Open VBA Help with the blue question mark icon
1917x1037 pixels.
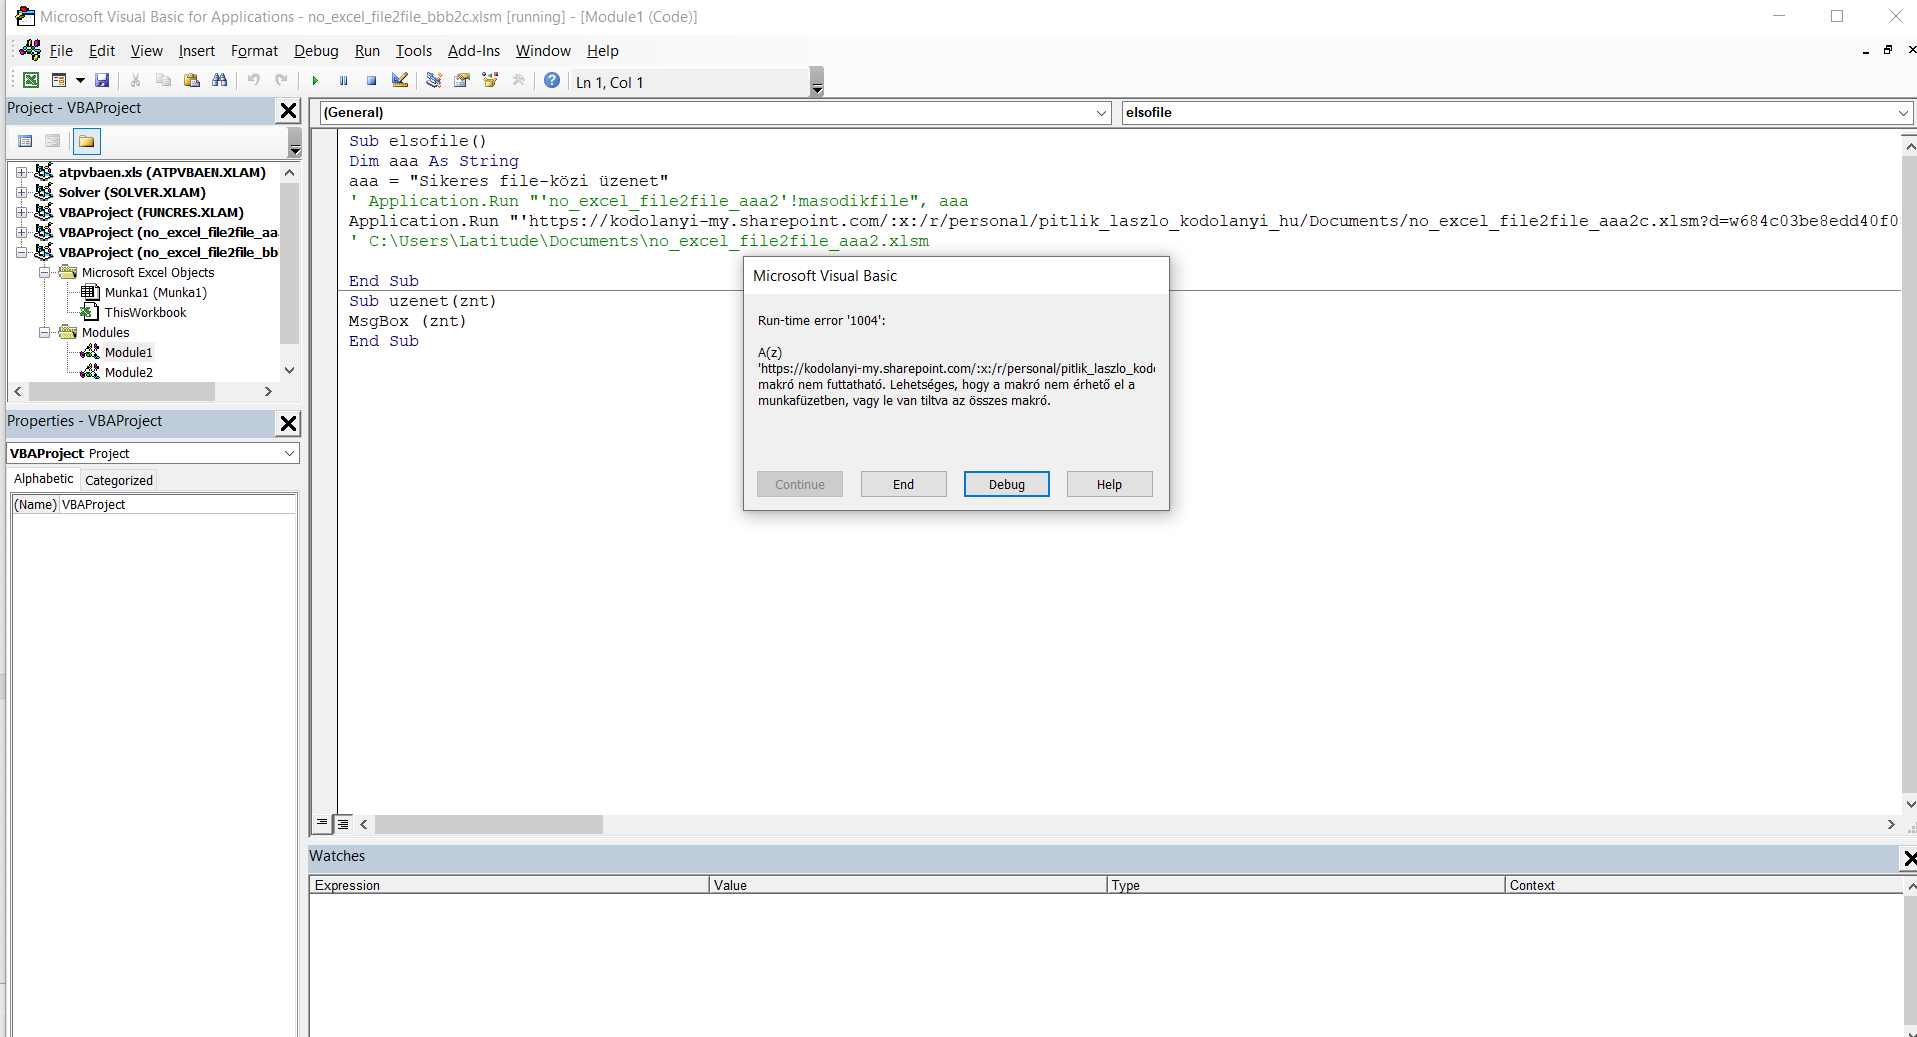coord(552,81)
